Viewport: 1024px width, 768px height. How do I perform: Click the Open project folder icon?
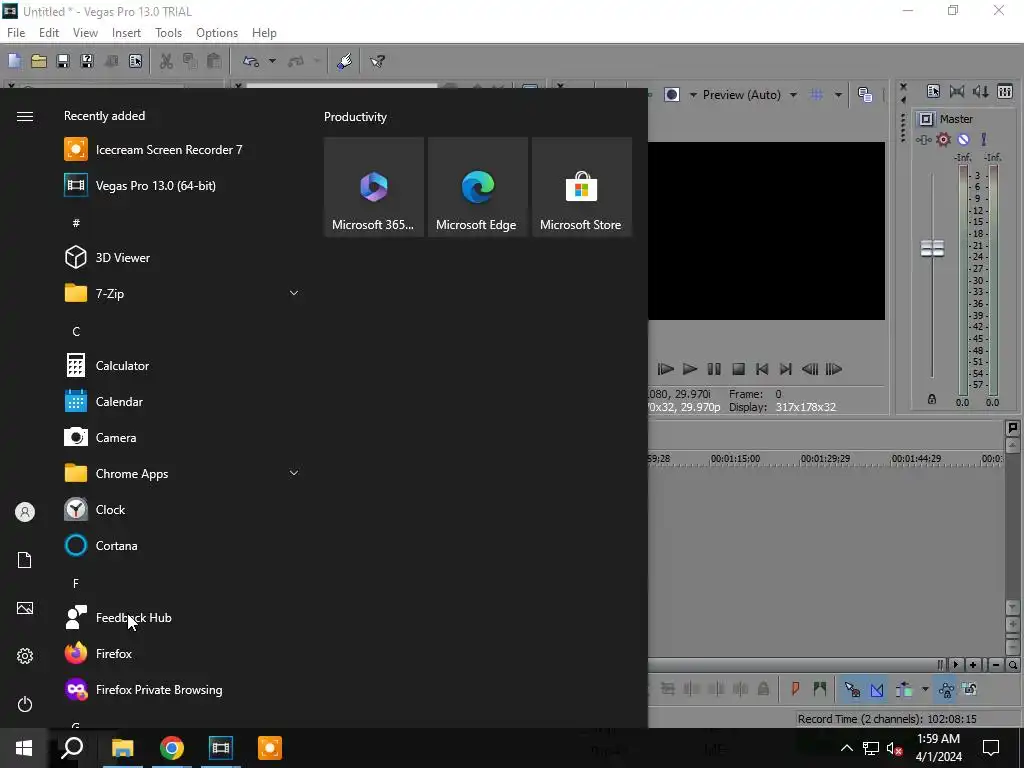click(x=39, y=61)
